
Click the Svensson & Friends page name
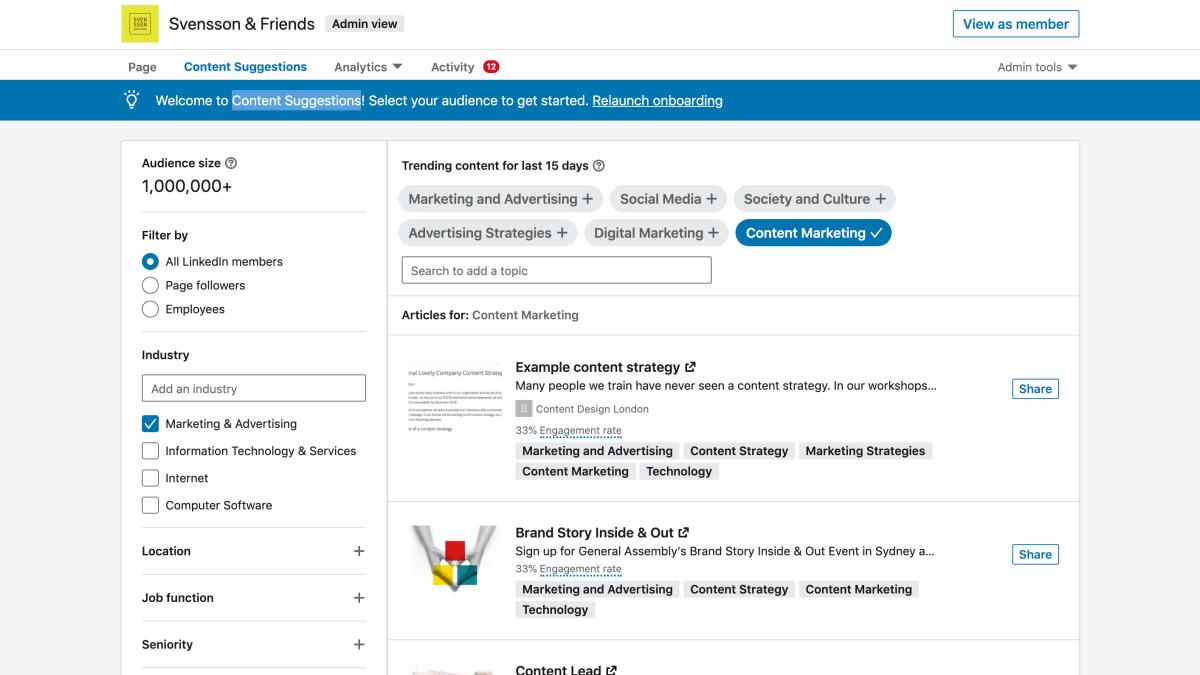[x=242, y=24]
